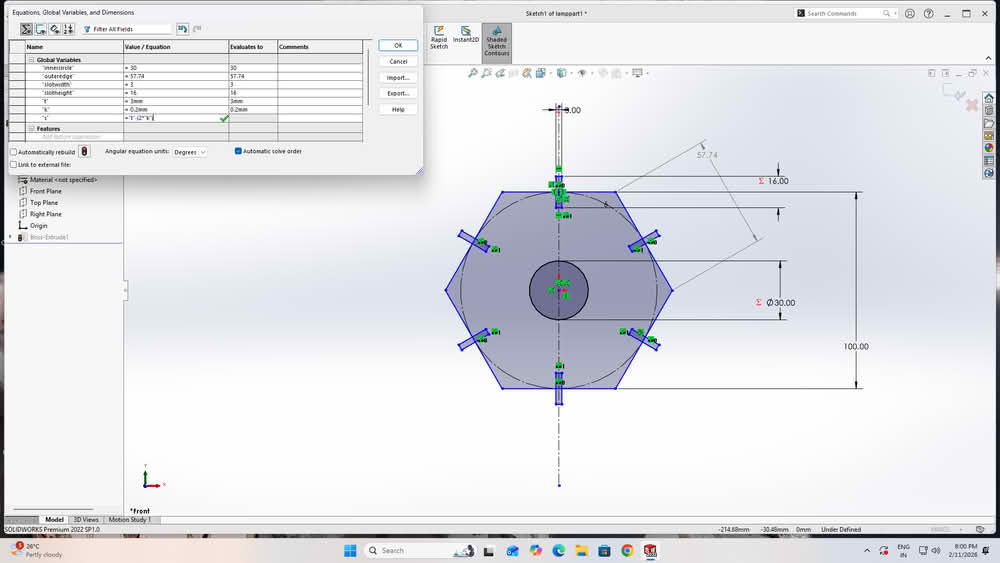This screenshot has height=563, width=1000.
Task: Click Under Defined status in status bar
Action: [841, 530]
